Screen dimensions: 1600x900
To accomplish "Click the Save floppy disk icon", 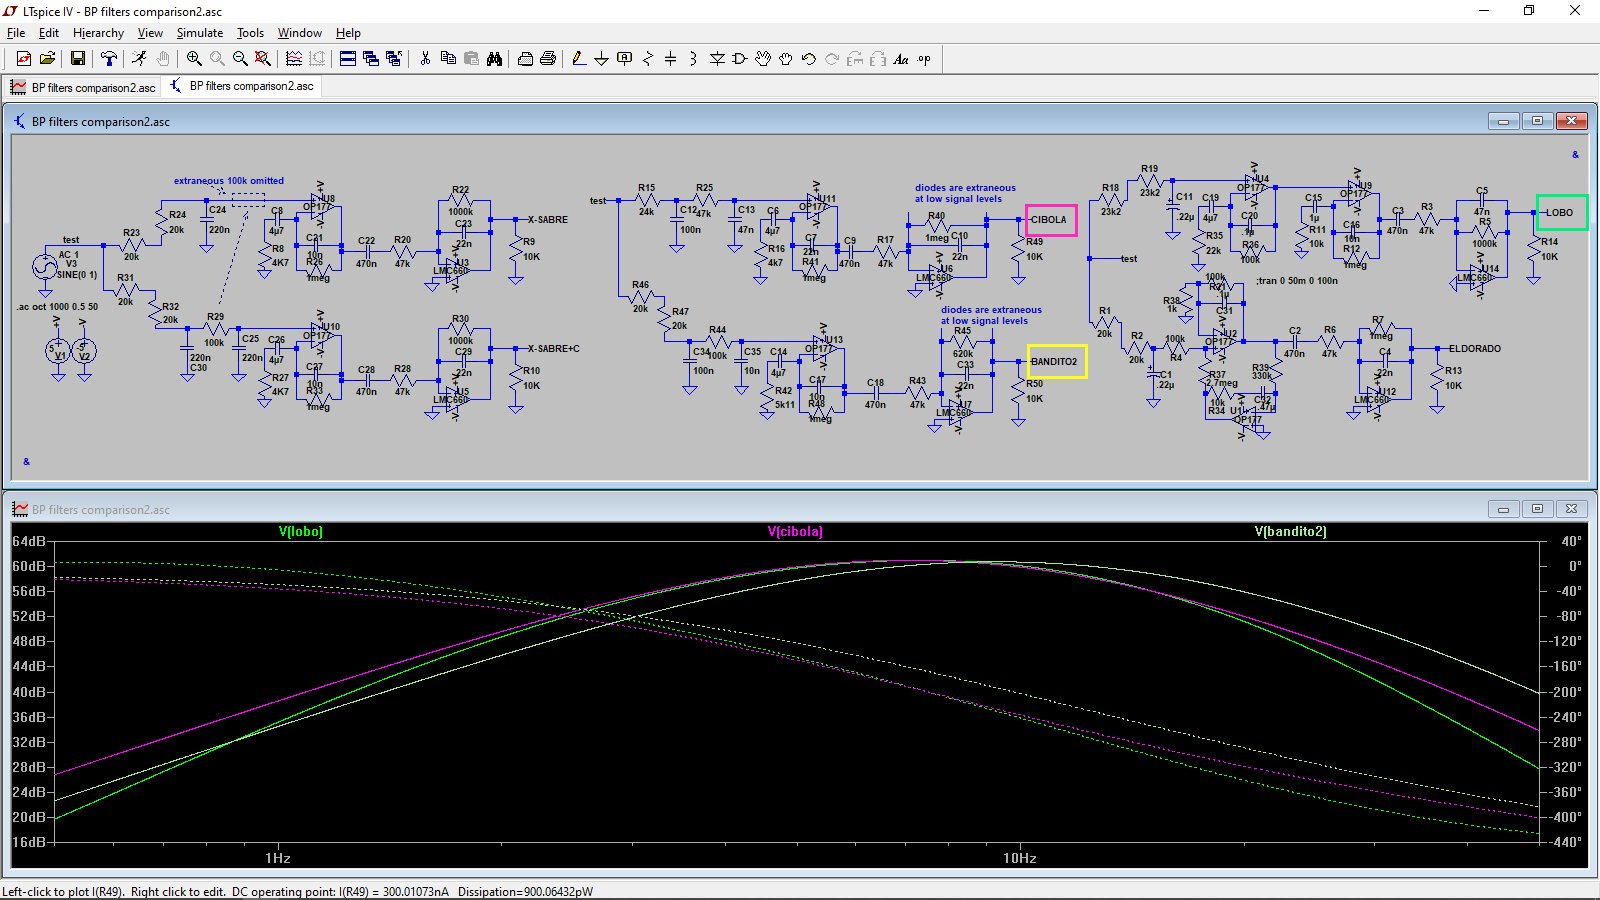I will point(77,59).
